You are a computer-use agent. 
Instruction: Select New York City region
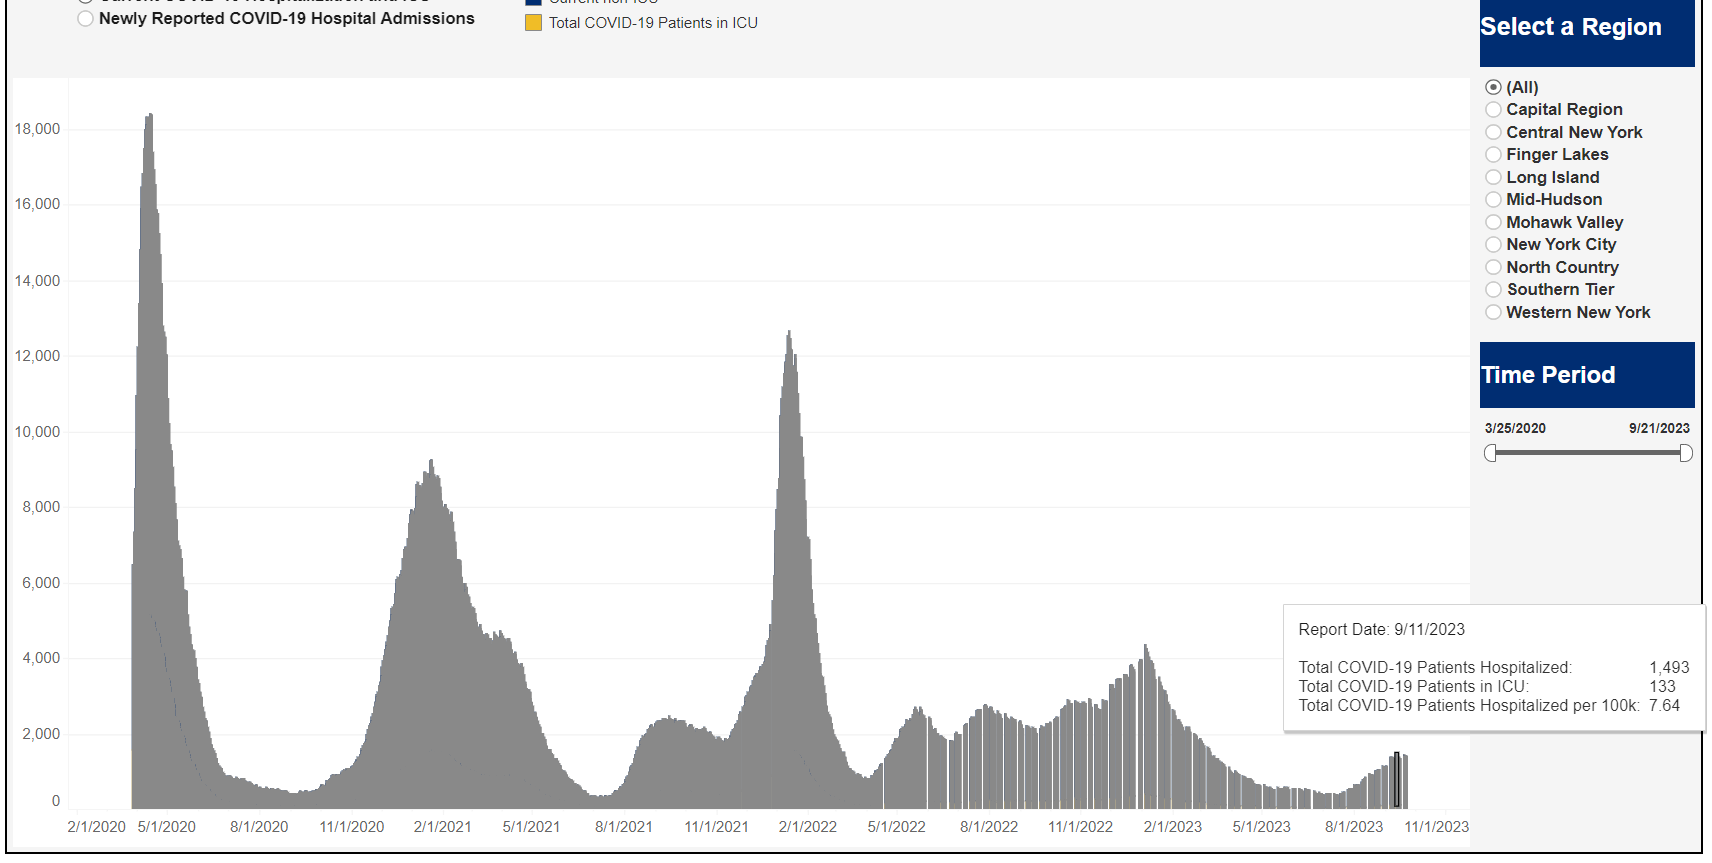[1493, 245]
